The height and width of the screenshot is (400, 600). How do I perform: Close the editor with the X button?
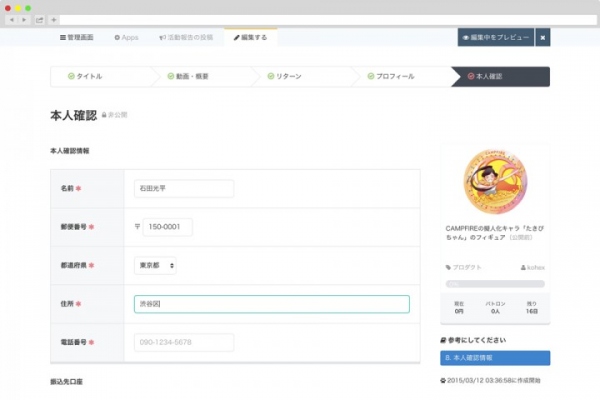pyautogui.click(x=543, y=38)
